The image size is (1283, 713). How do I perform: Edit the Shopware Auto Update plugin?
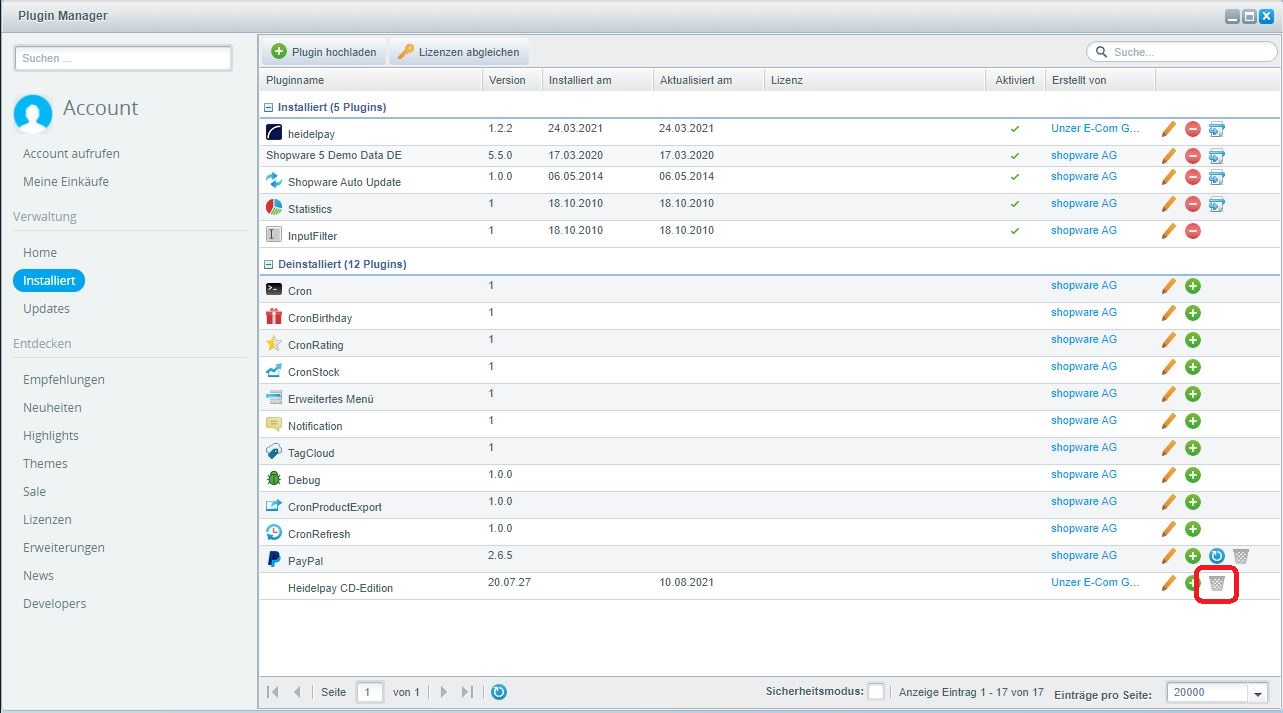click(1168, 177)
